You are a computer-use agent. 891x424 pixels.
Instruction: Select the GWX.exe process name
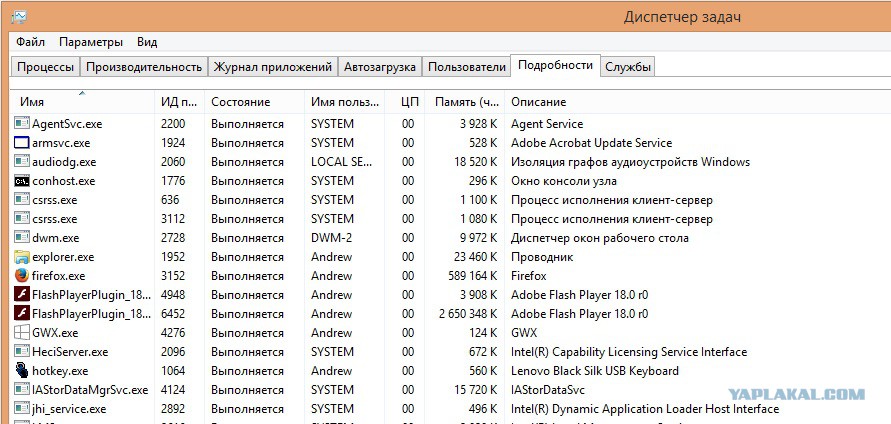coord(55,332)
